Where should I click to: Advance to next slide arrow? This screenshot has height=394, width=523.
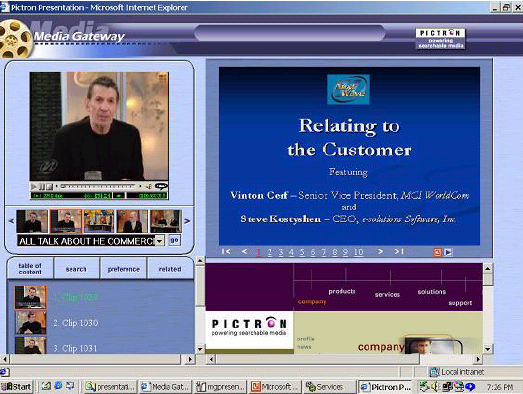click(x=380, y=252)
